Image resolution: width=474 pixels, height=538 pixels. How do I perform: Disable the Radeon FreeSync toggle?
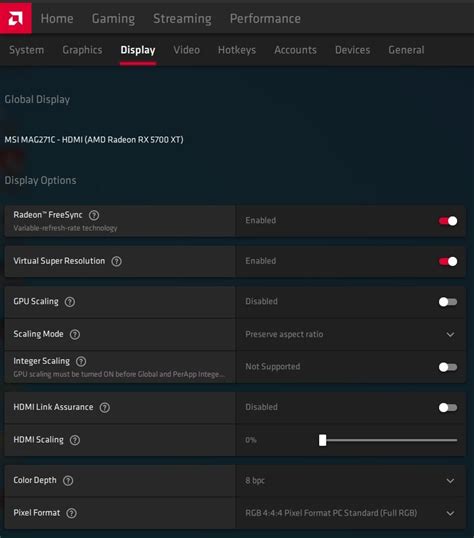click(x=448, y=221)
